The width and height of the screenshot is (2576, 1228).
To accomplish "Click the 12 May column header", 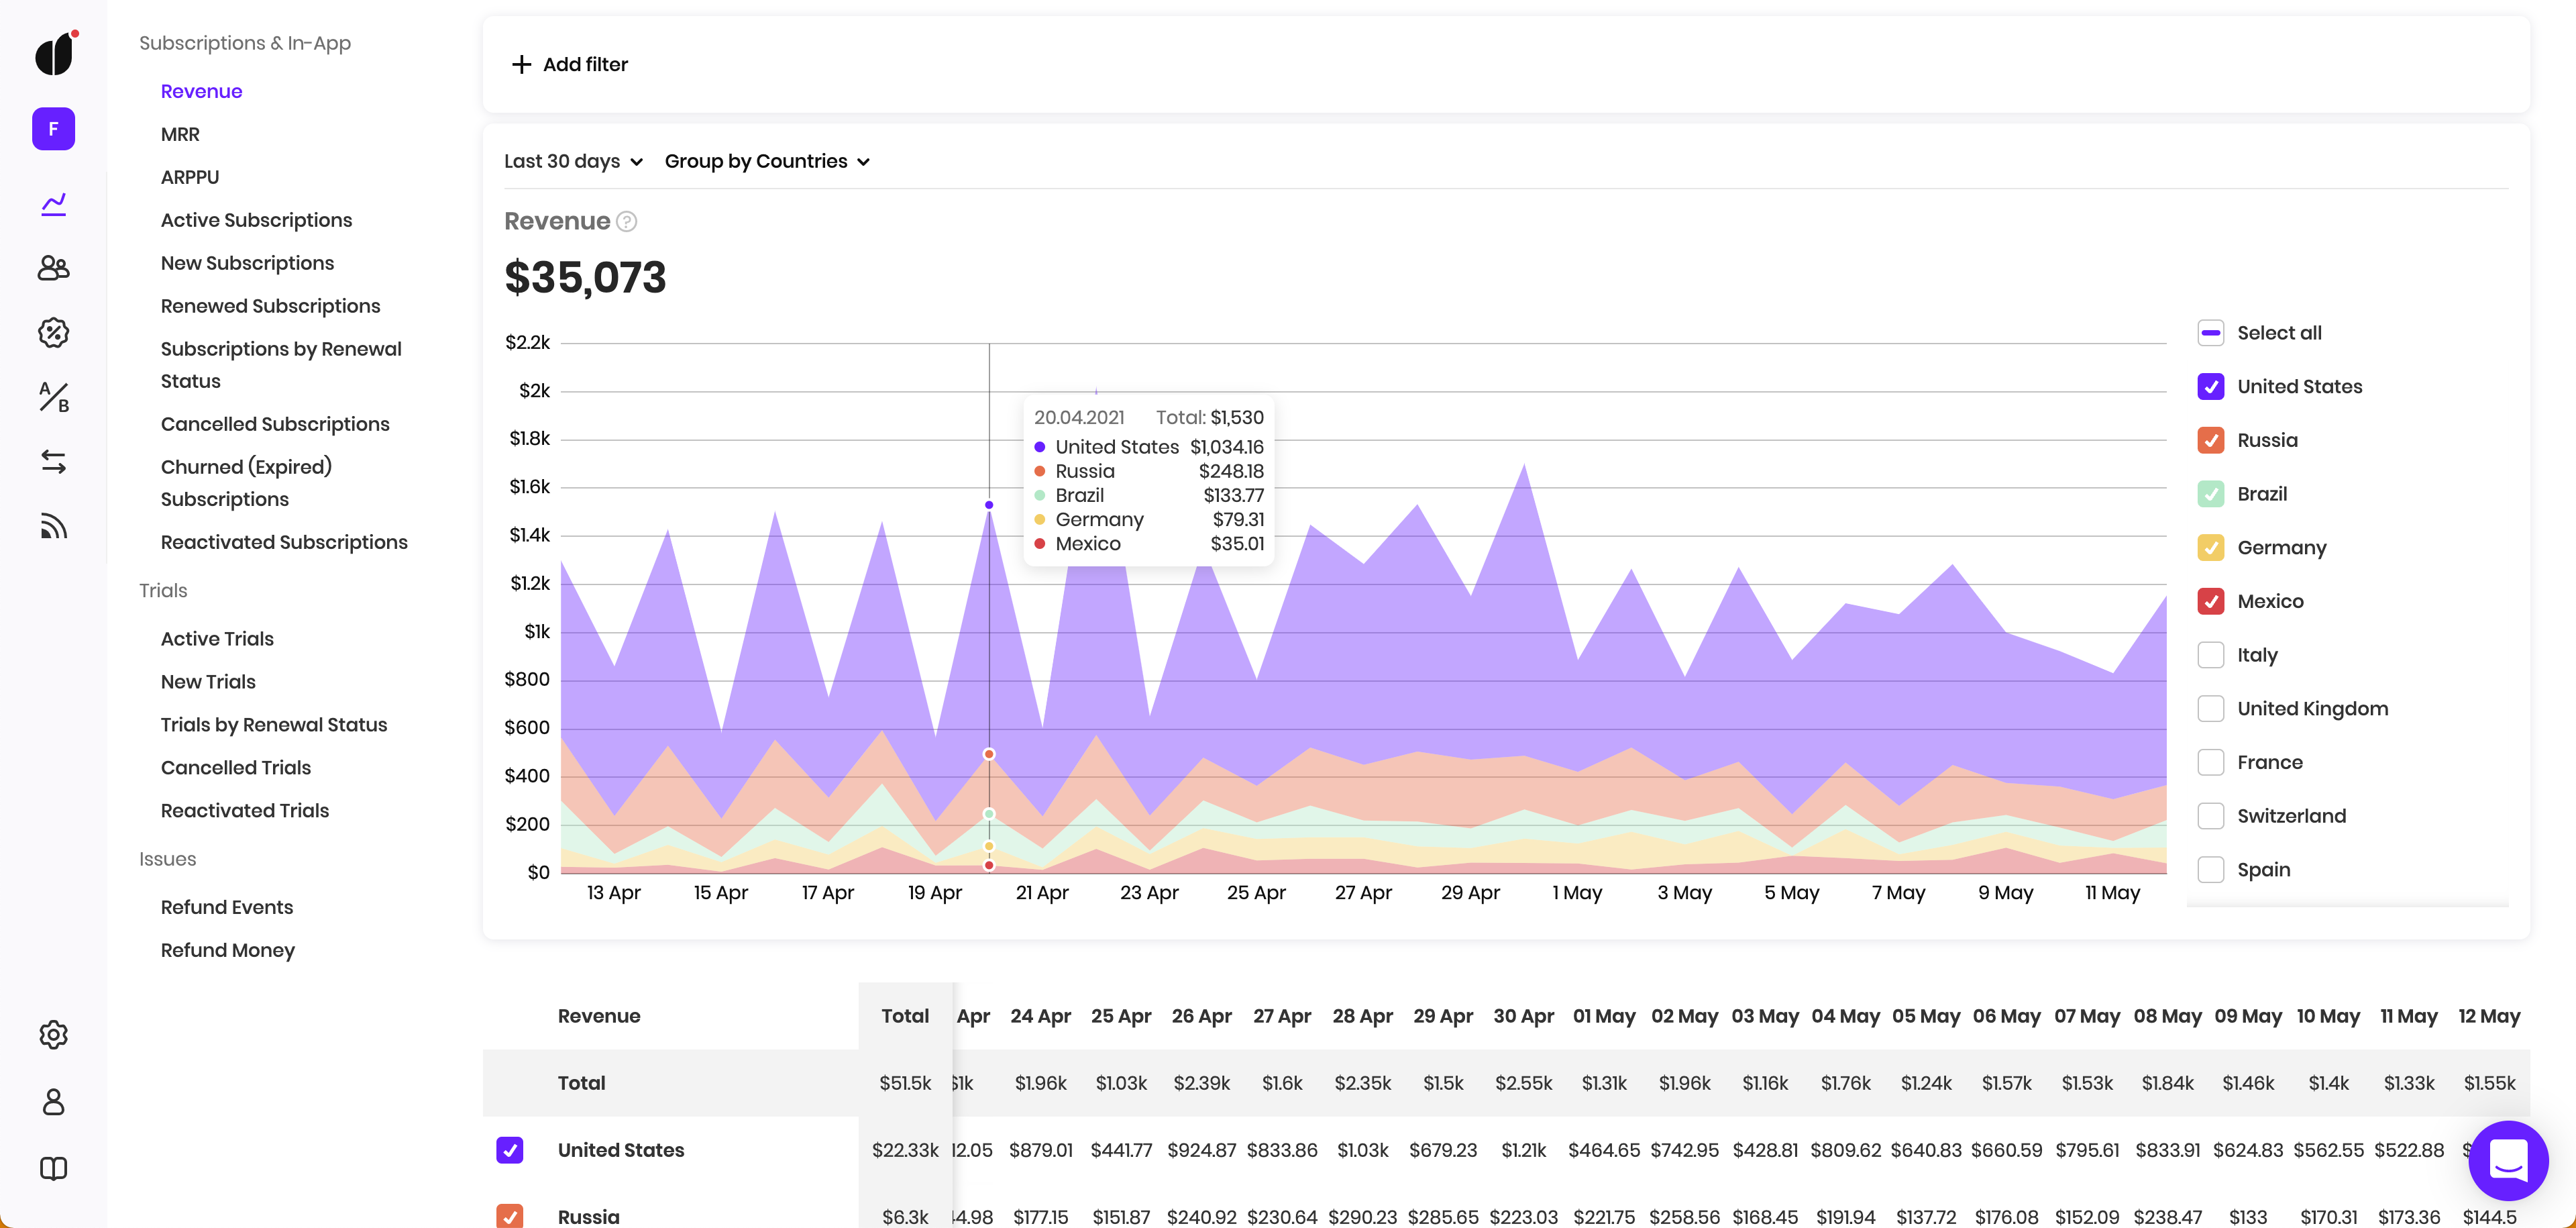I will coord(2489,1016).
